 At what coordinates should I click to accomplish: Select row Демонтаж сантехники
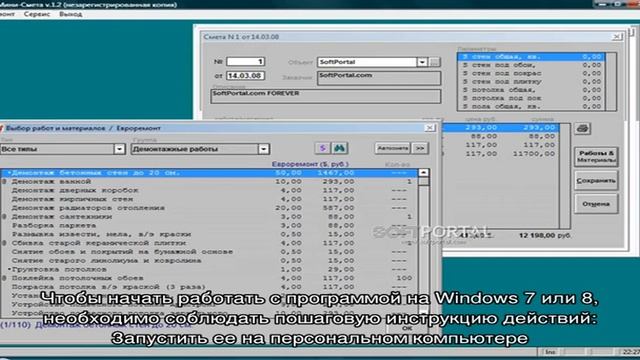pos(209,217)
